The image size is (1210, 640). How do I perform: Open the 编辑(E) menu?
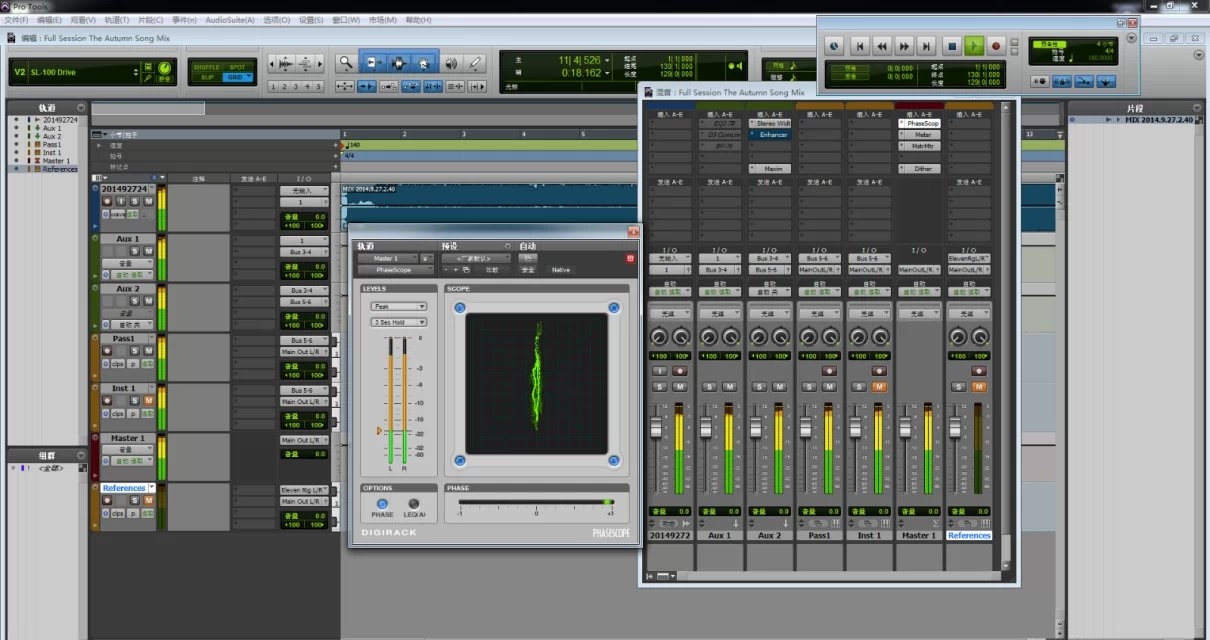[x=48, y=20]
